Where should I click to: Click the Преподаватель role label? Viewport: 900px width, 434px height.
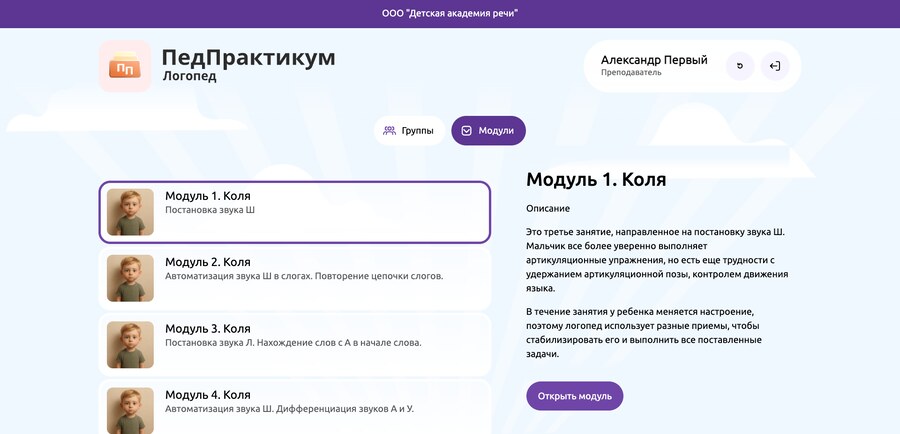tap(631, 73)
